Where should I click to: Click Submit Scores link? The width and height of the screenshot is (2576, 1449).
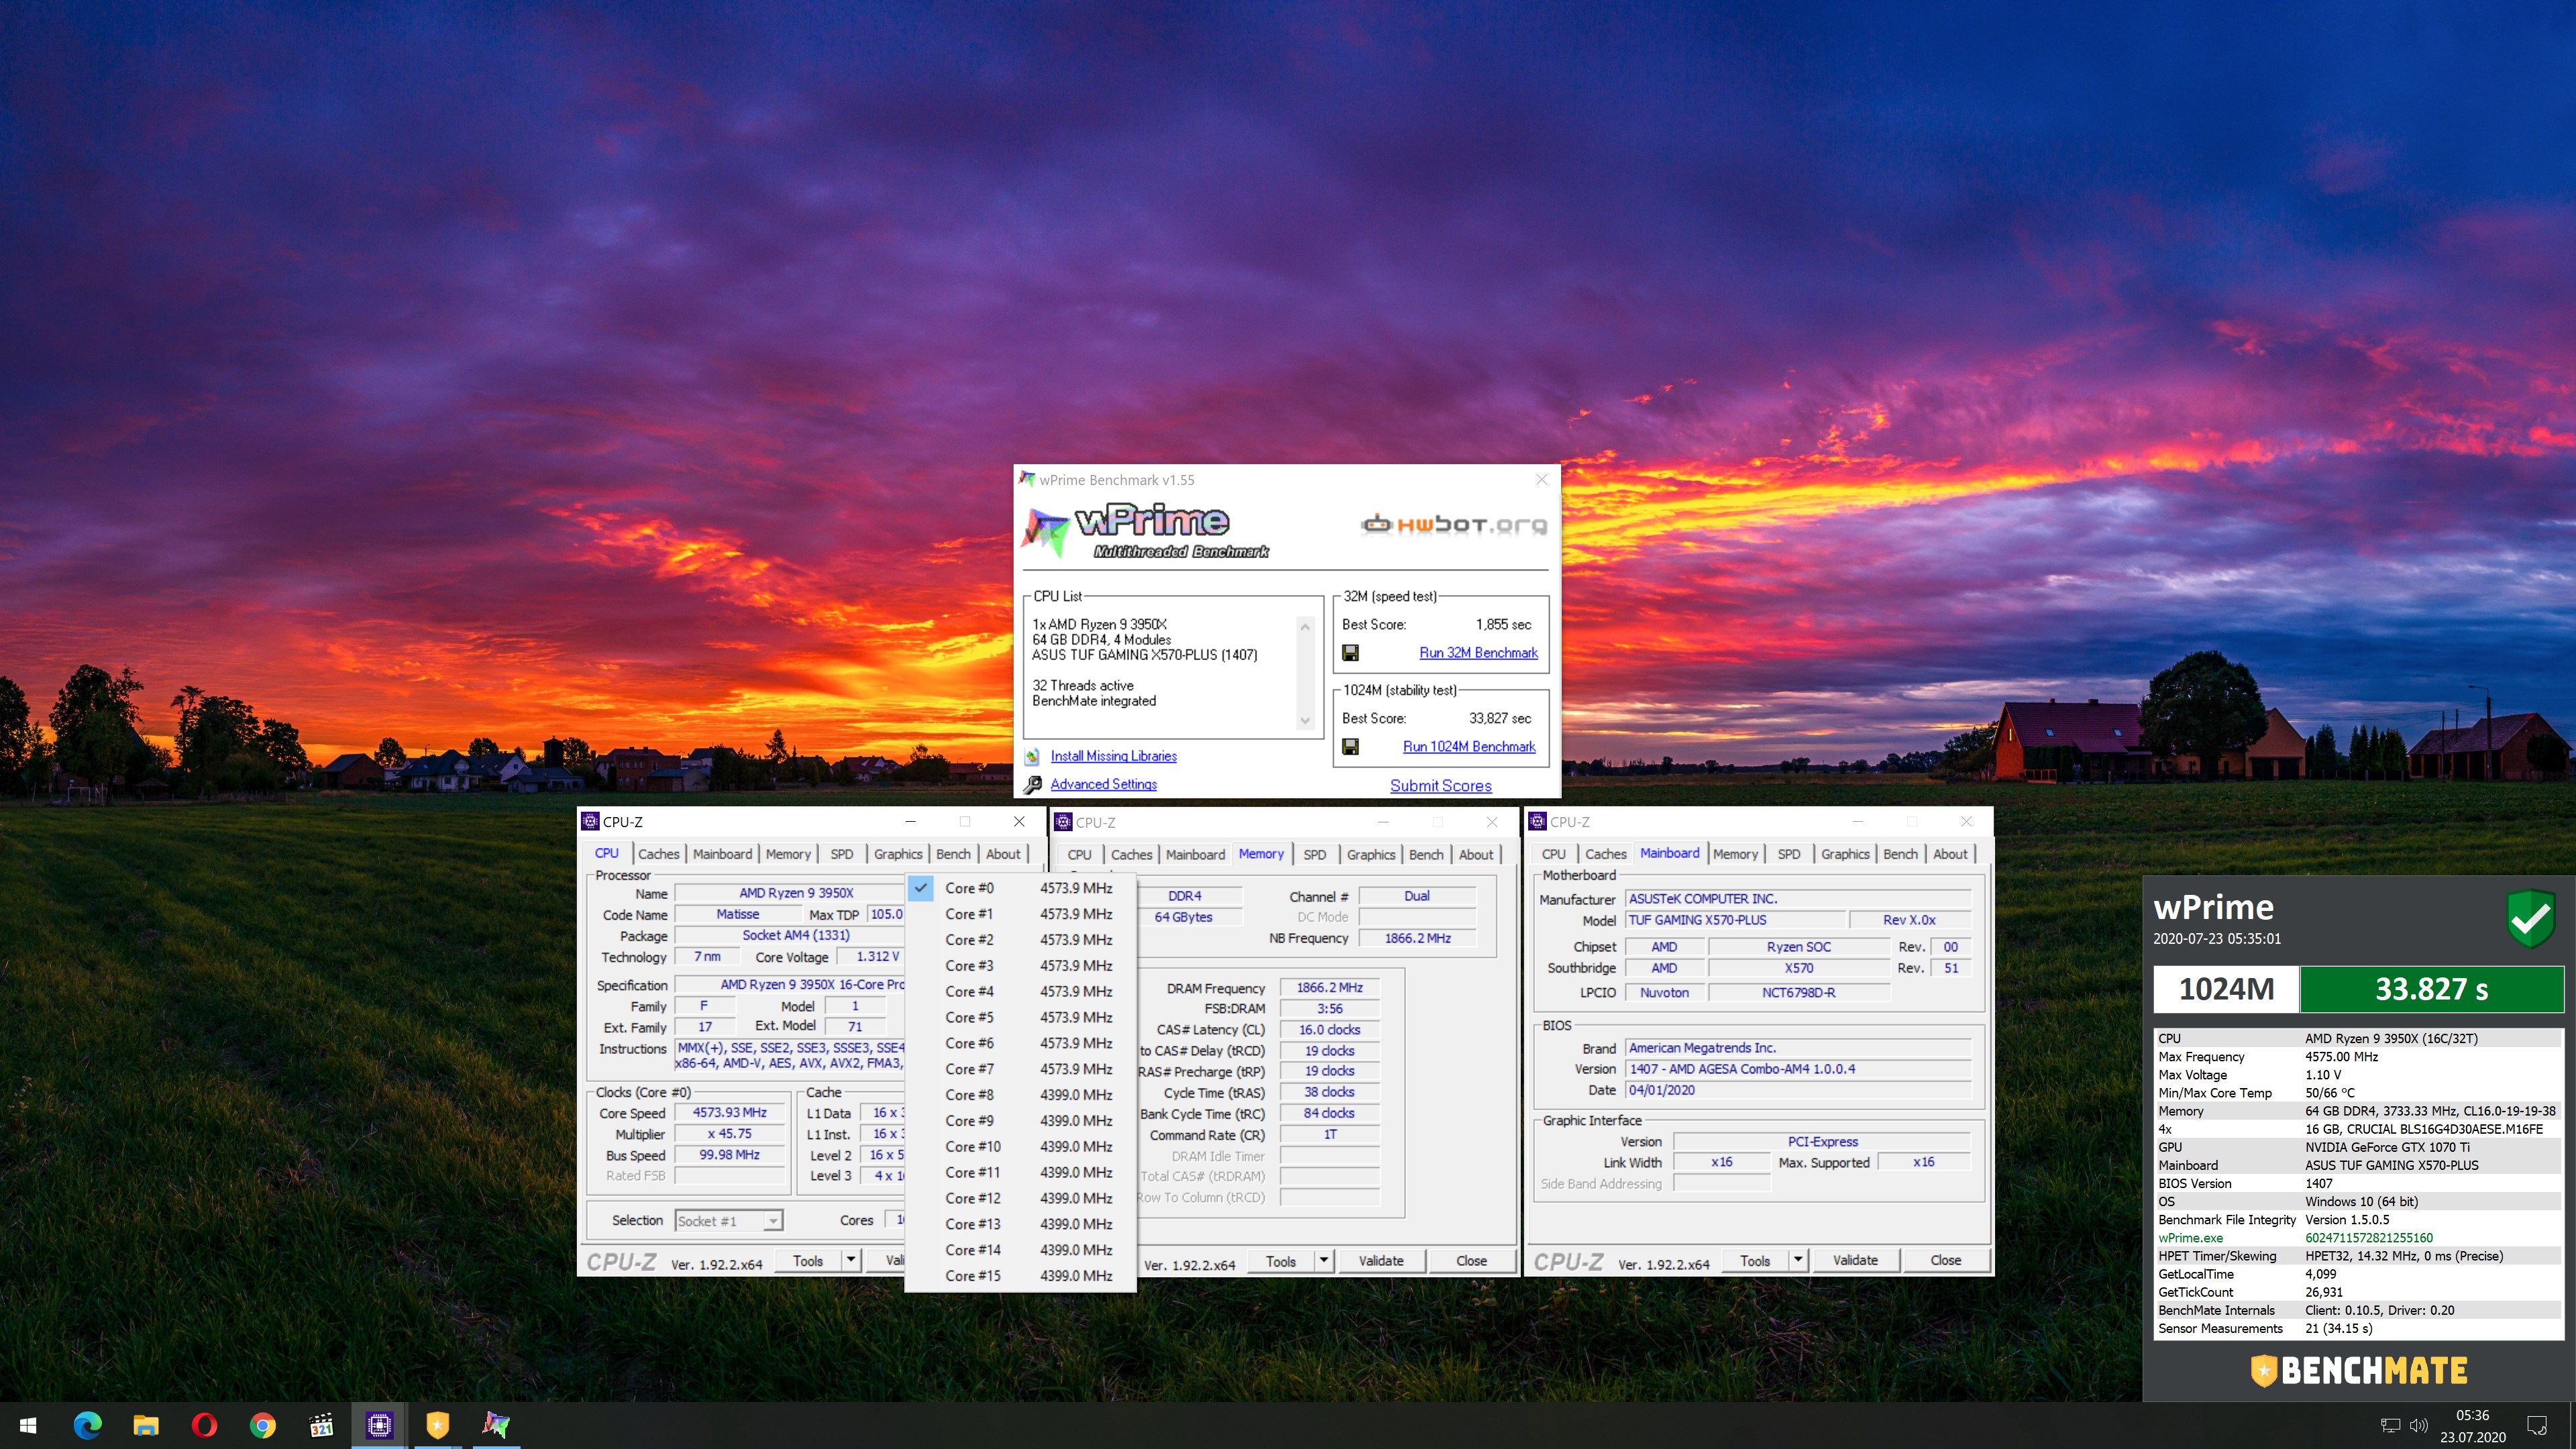(x=1440, y=786)
